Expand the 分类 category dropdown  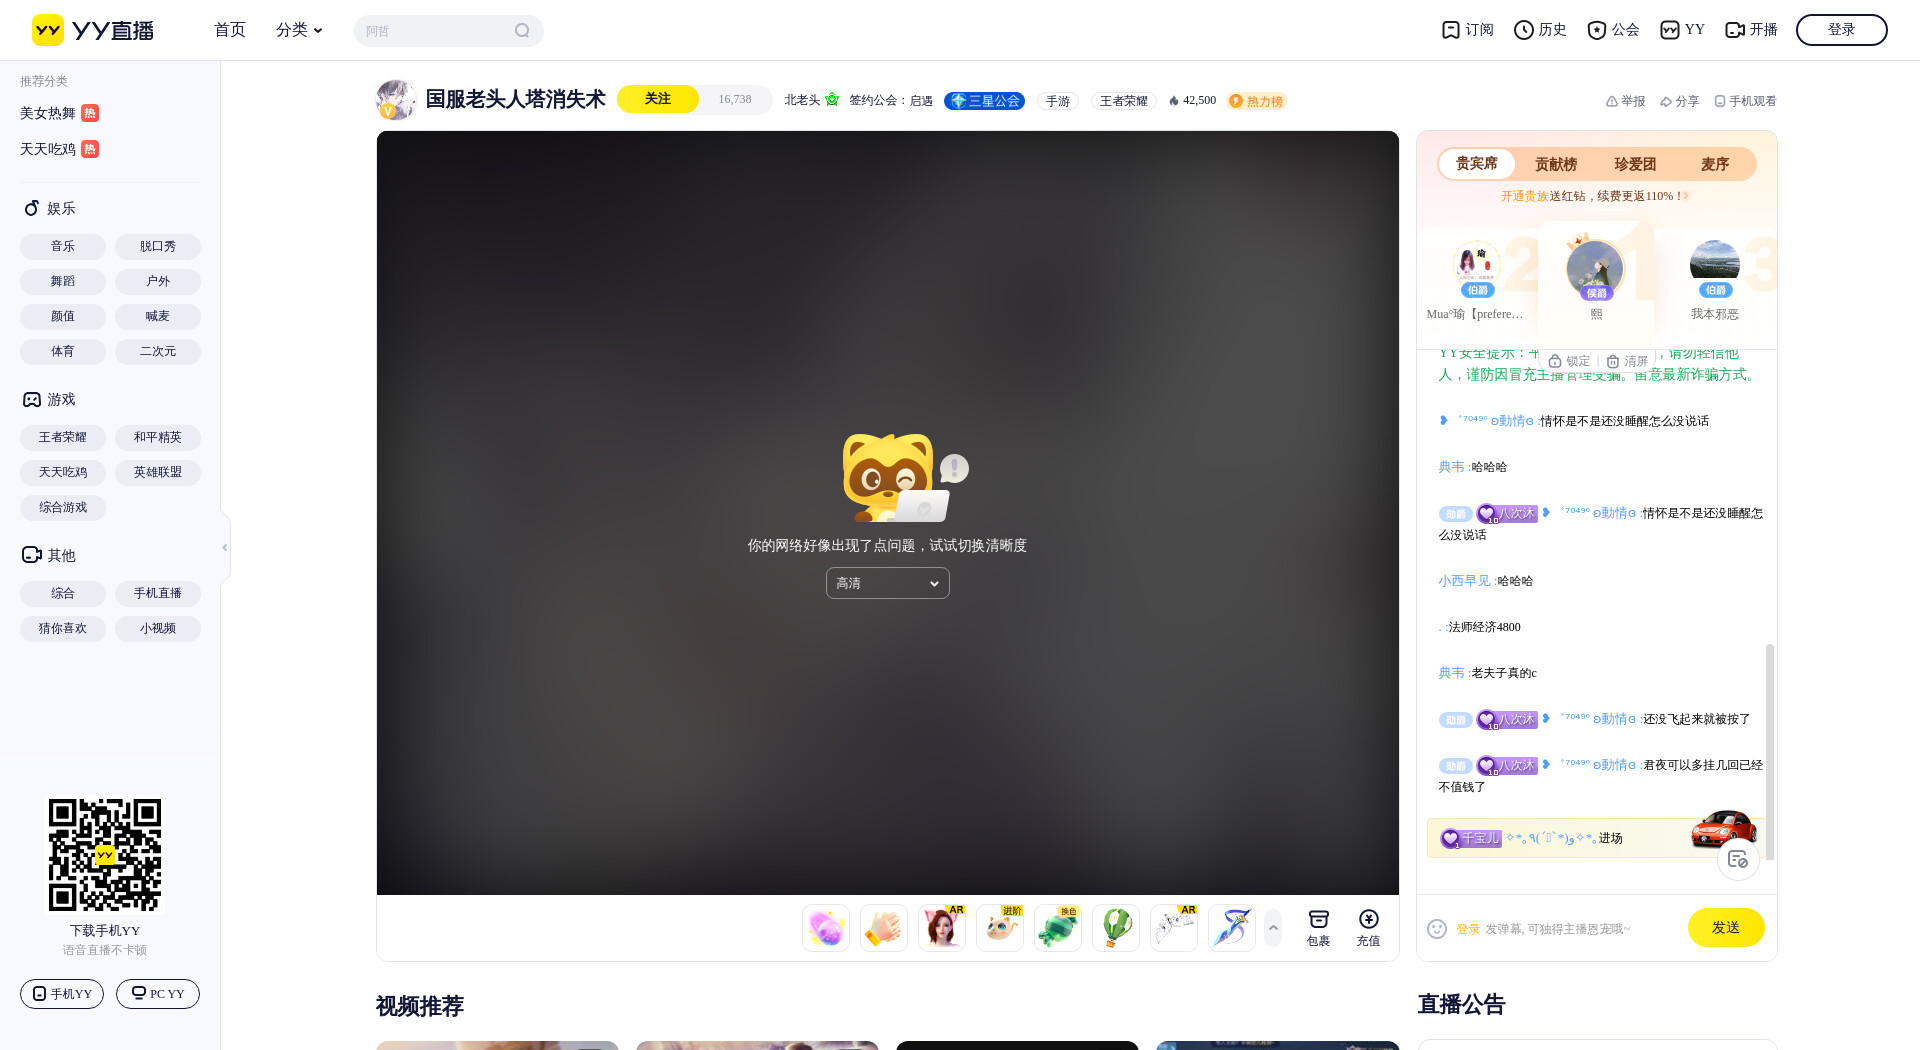300,30
